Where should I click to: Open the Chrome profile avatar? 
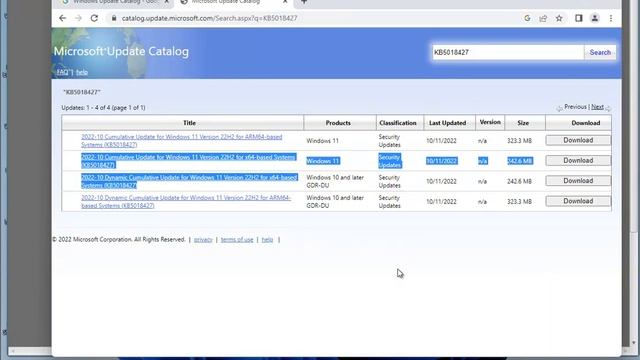595,18
